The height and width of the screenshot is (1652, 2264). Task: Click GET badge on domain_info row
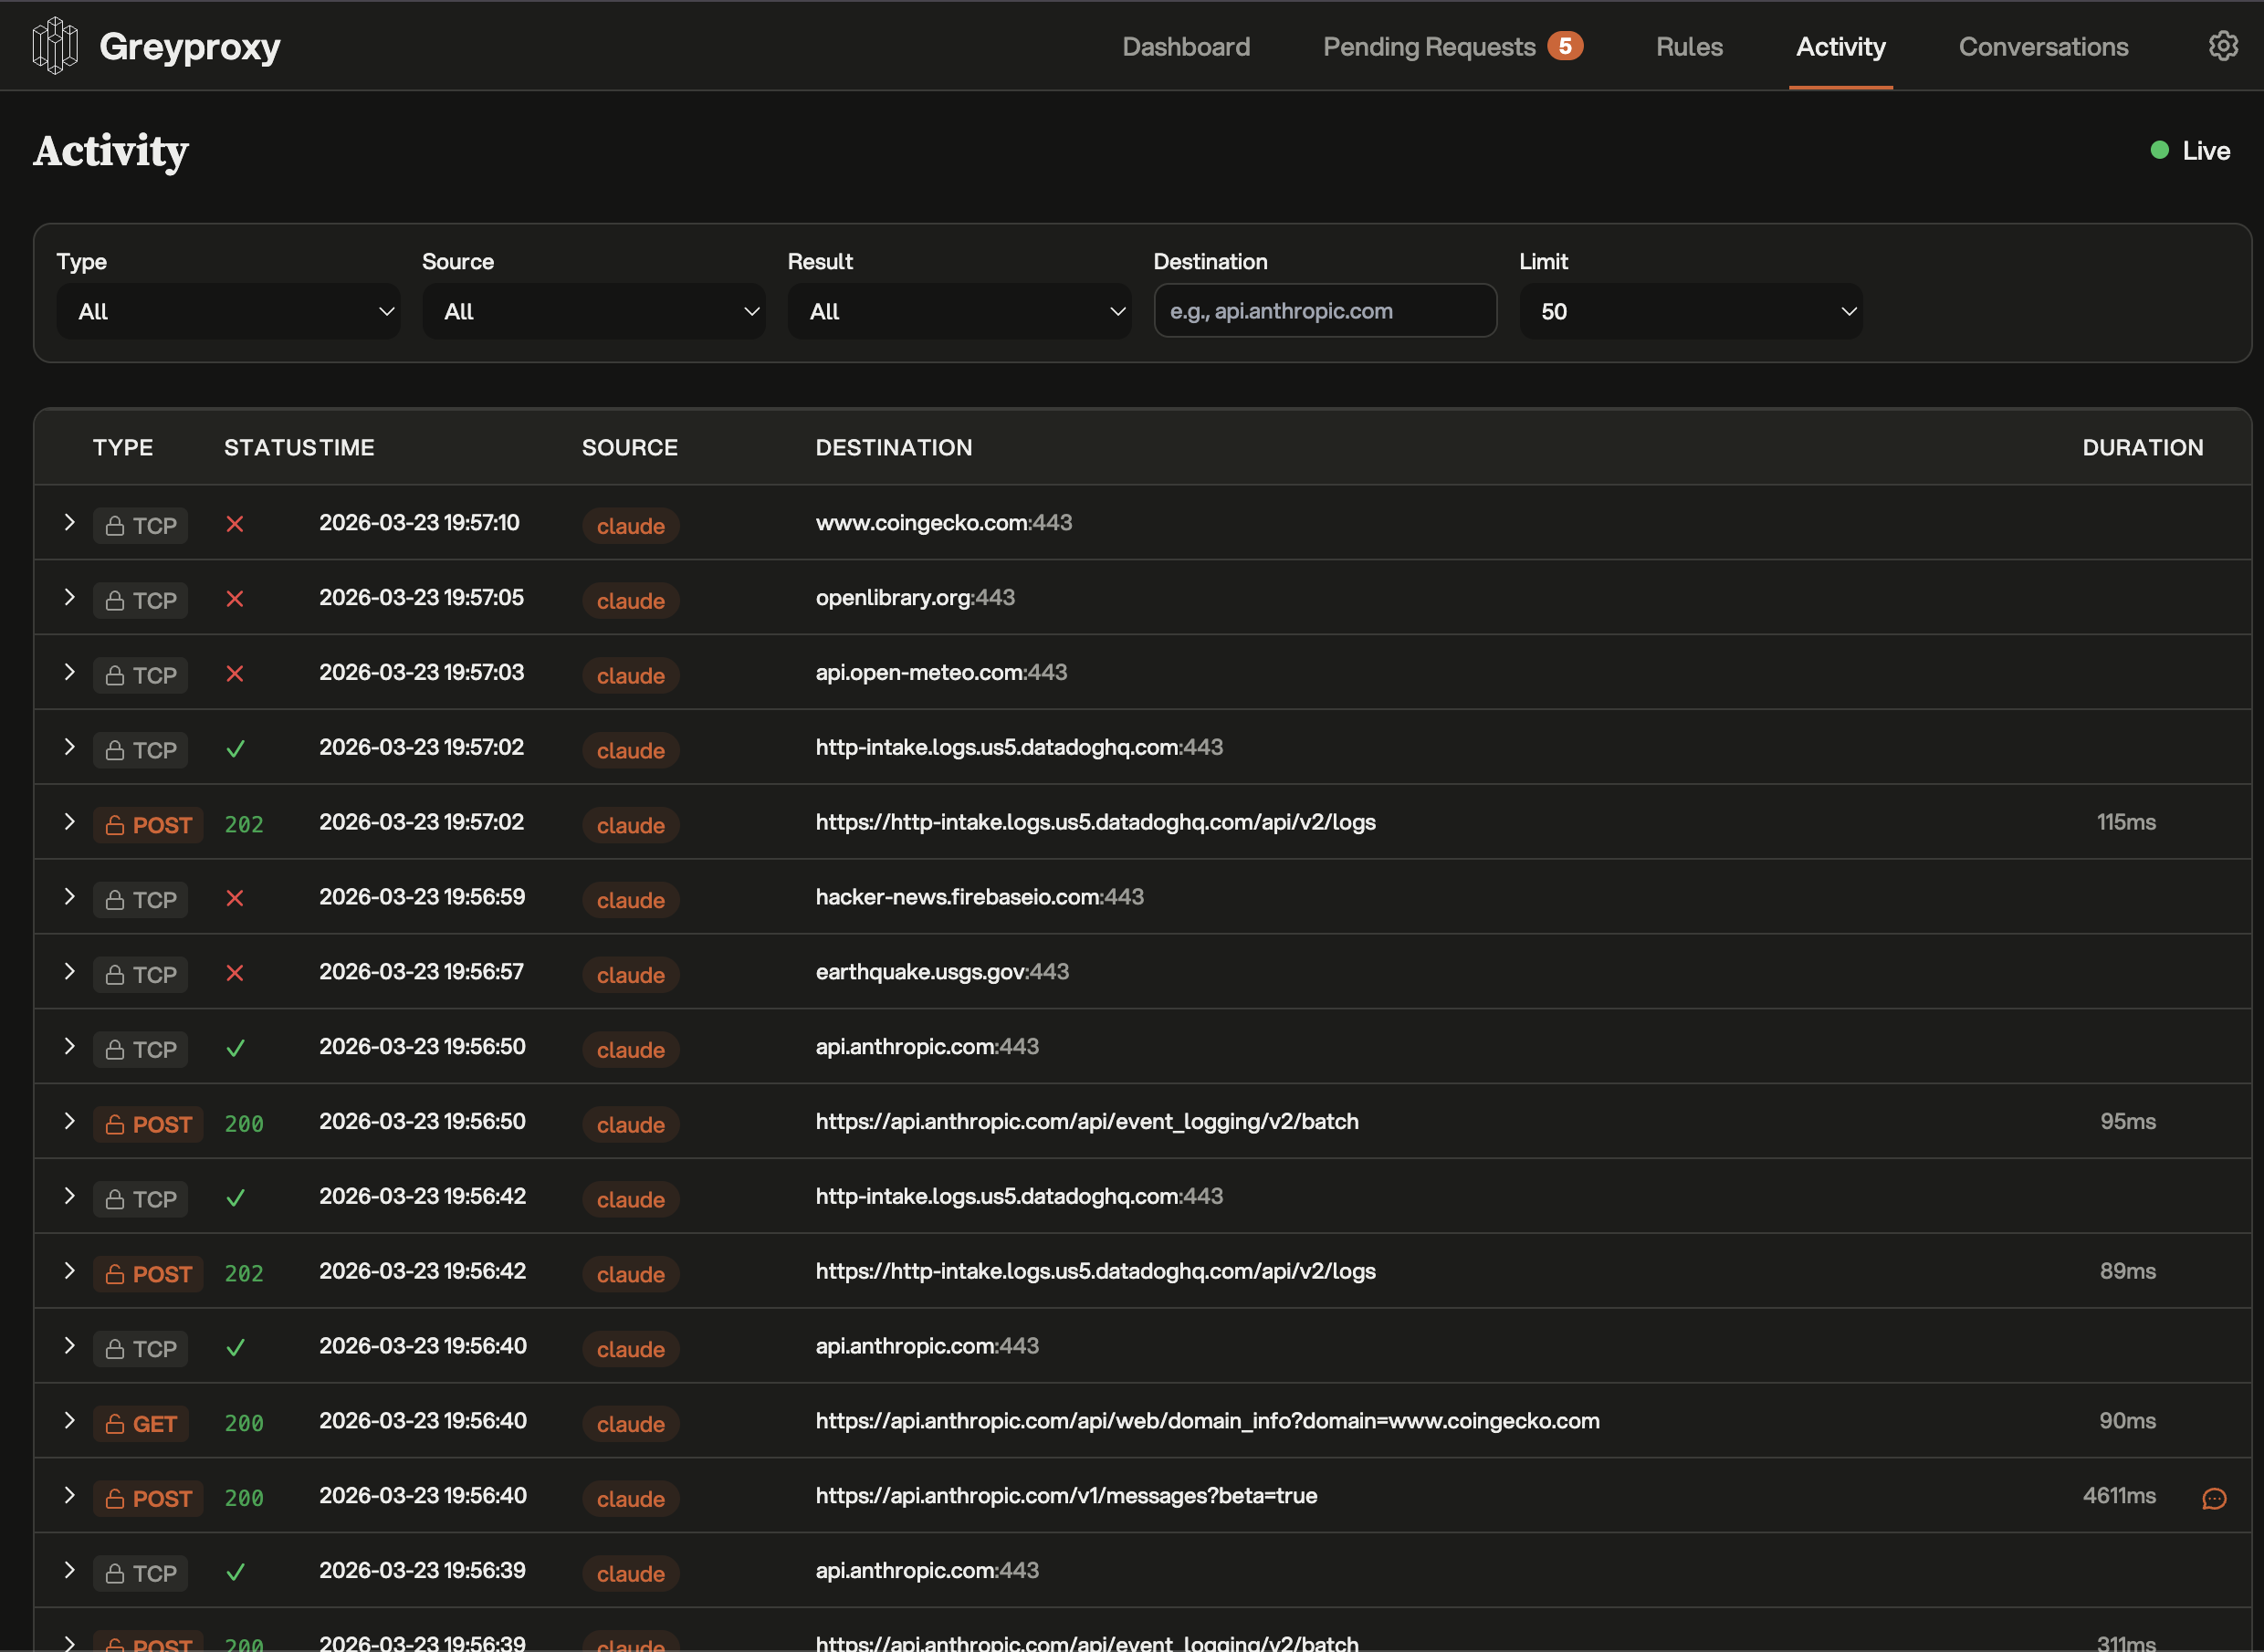click(141, 1423)
